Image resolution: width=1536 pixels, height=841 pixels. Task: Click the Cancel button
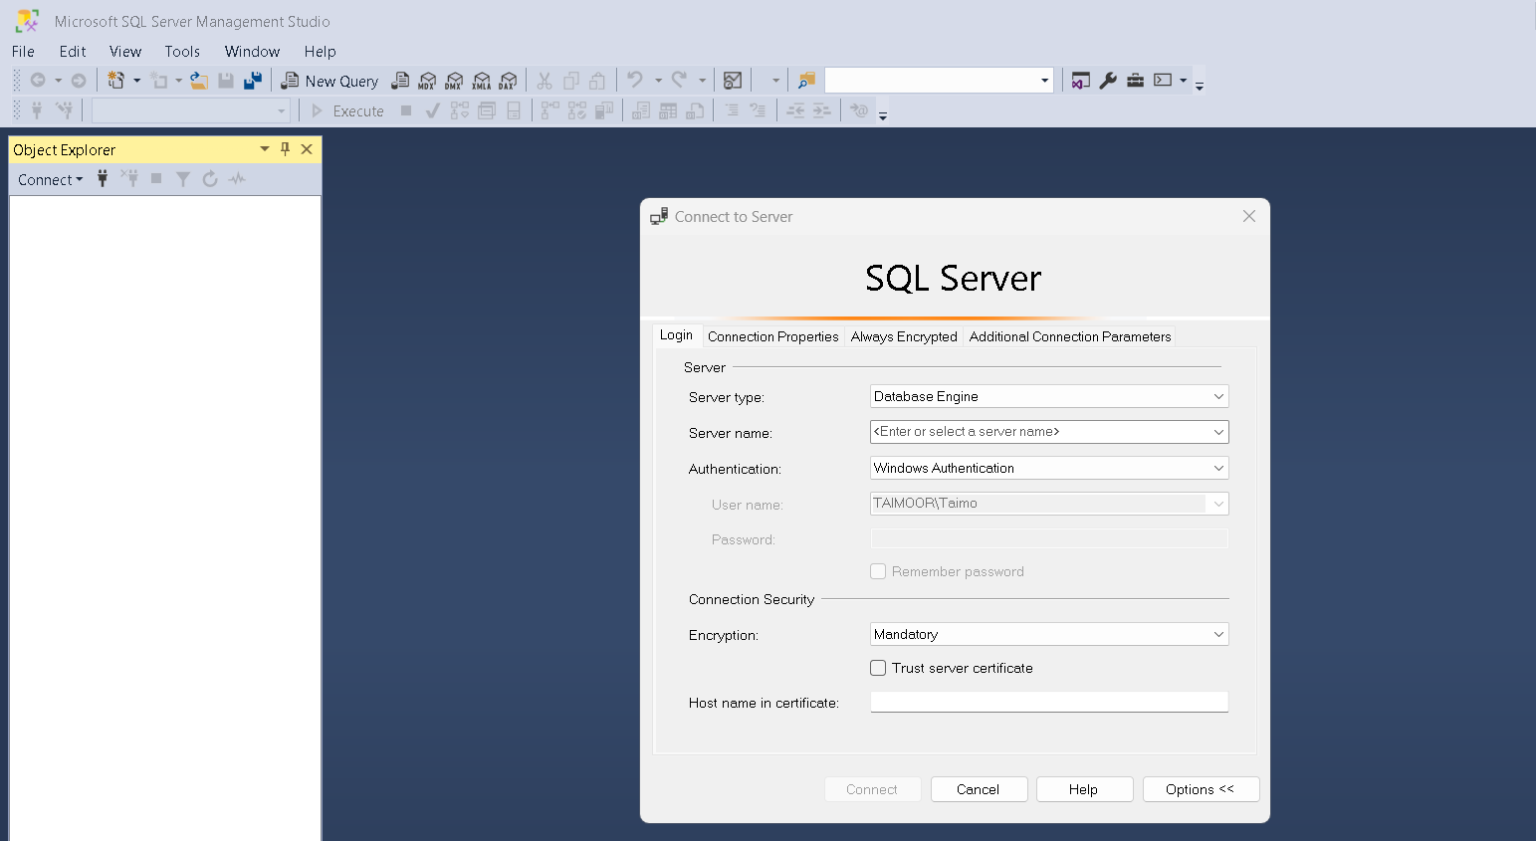[x=978, y=789]
